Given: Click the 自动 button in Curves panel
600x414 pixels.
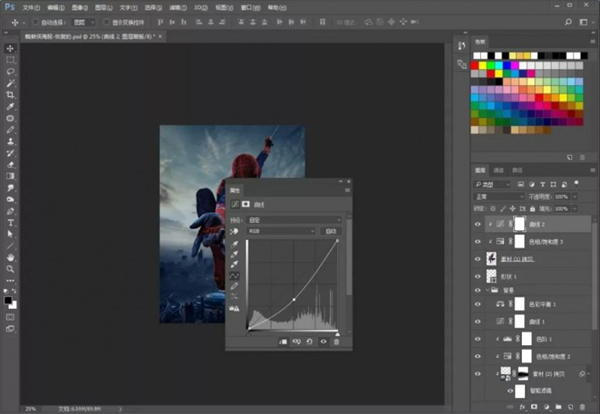Looking at the screenshot, I should pos(330,229).
